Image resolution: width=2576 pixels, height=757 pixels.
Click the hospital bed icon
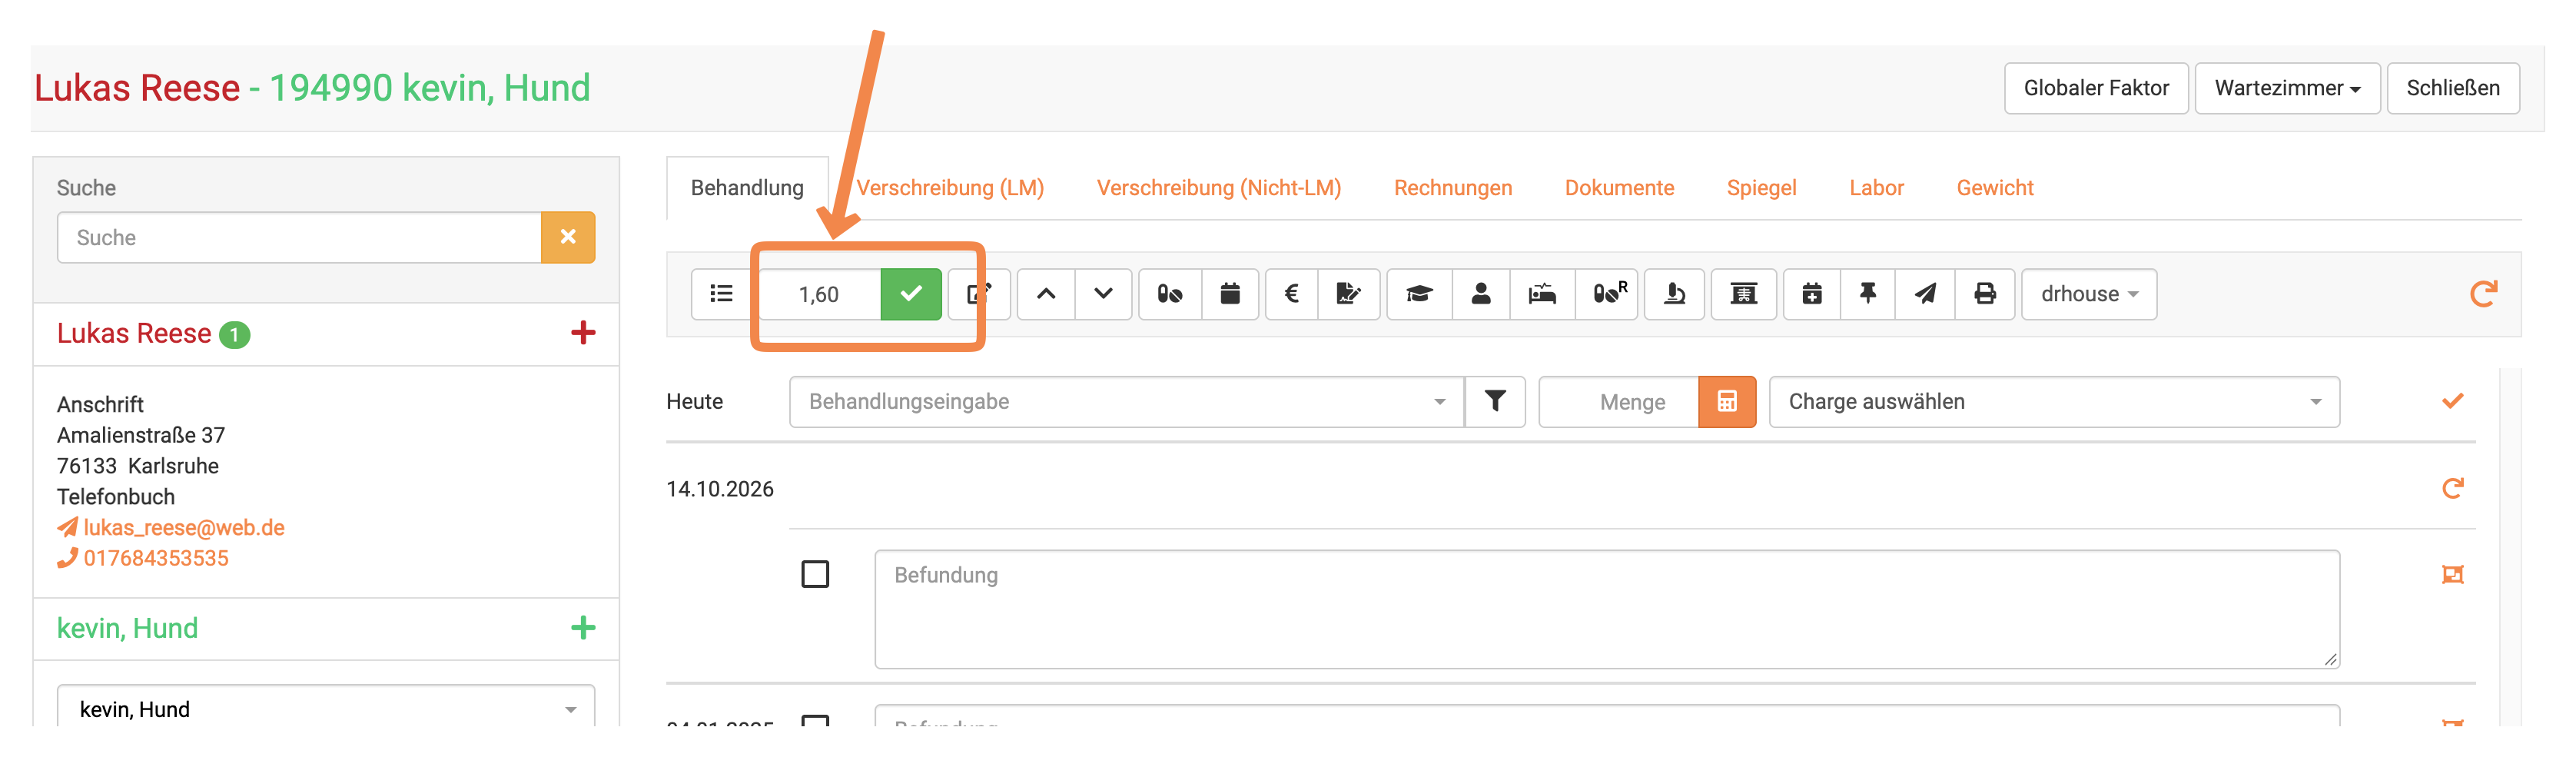(1542, 294)
